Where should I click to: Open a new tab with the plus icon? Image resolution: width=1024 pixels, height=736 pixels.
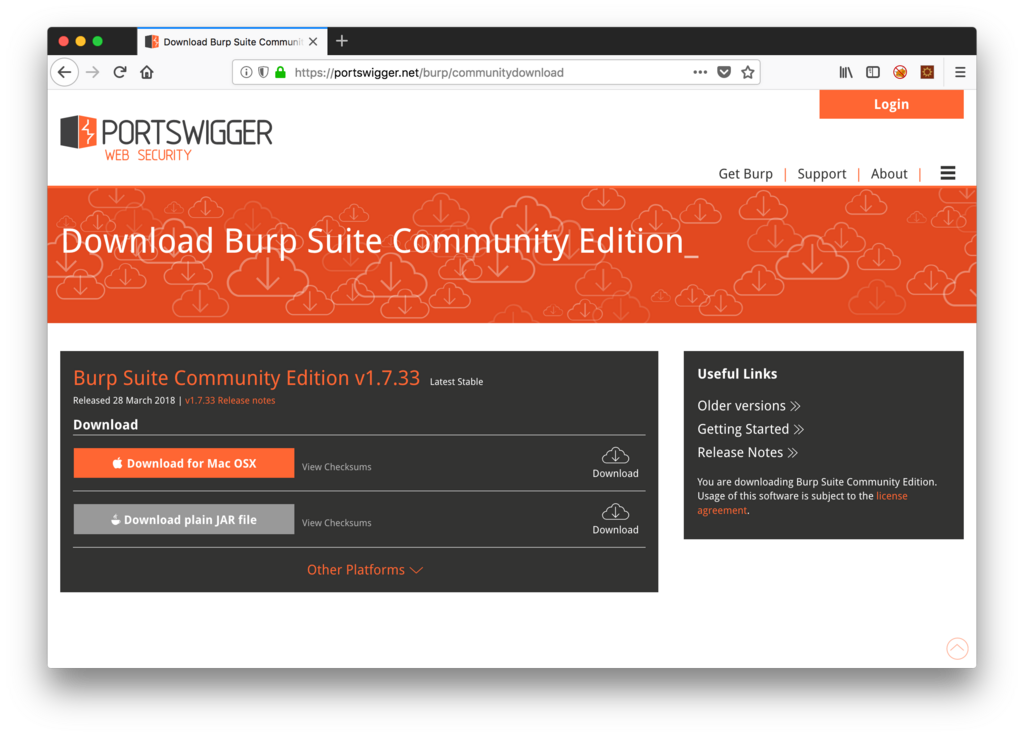(342, 41)
